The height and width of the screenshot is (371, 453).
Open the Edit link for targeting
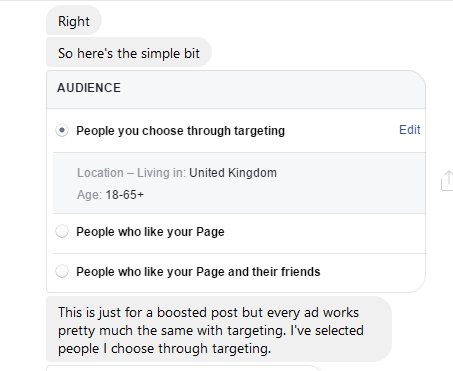point(410,130)
